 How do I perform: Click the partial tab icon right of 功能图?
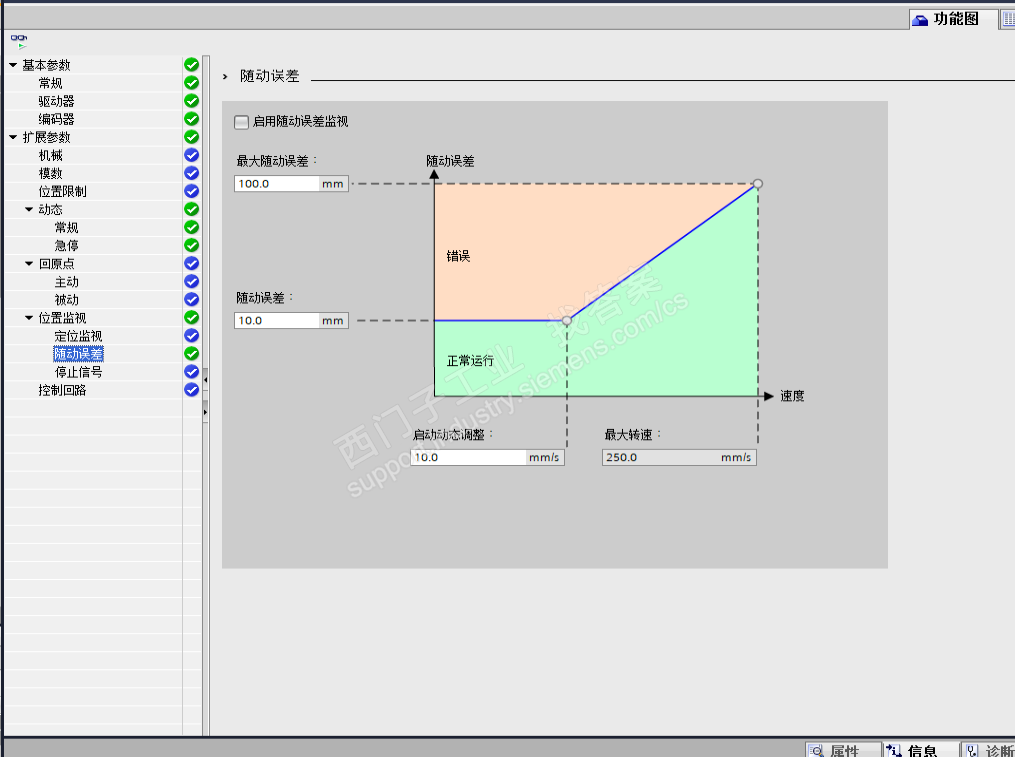click(1008, 19)
